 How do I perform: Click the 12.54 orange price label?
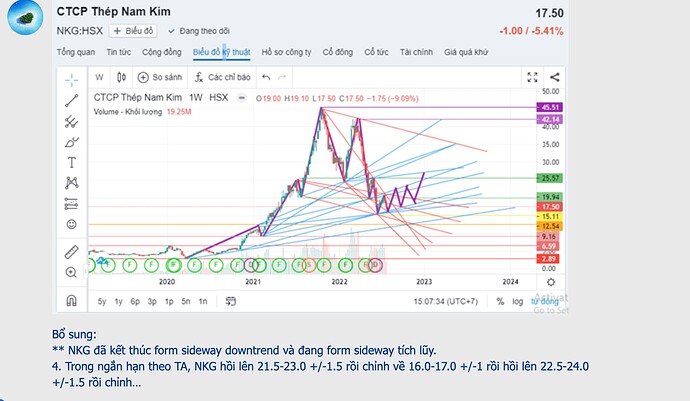coord(550,226)
